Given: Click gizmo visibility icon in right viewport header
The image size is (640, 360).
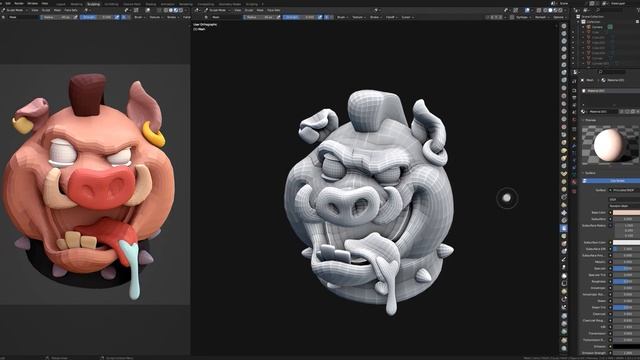Looking at the screenshot, I should (516, 10).
